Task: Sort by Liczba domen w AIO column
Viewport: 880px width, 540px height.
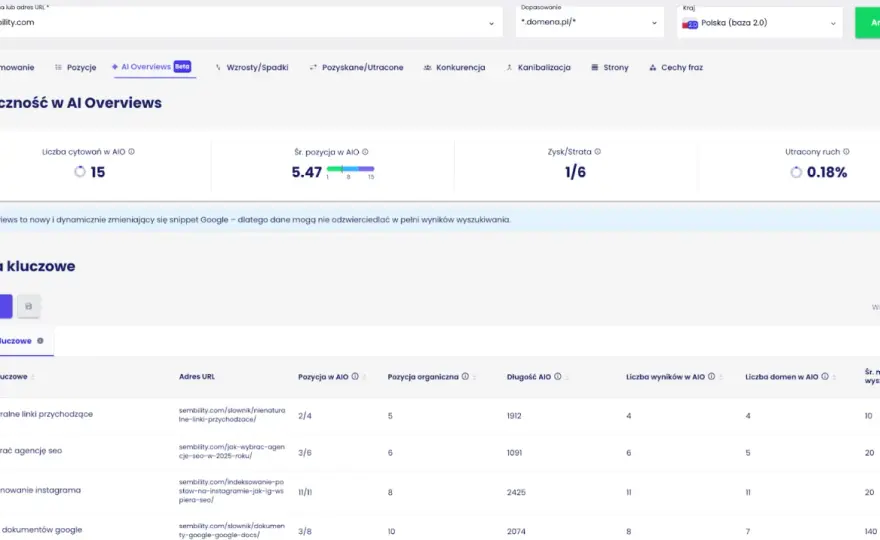Action: [834, 377]
